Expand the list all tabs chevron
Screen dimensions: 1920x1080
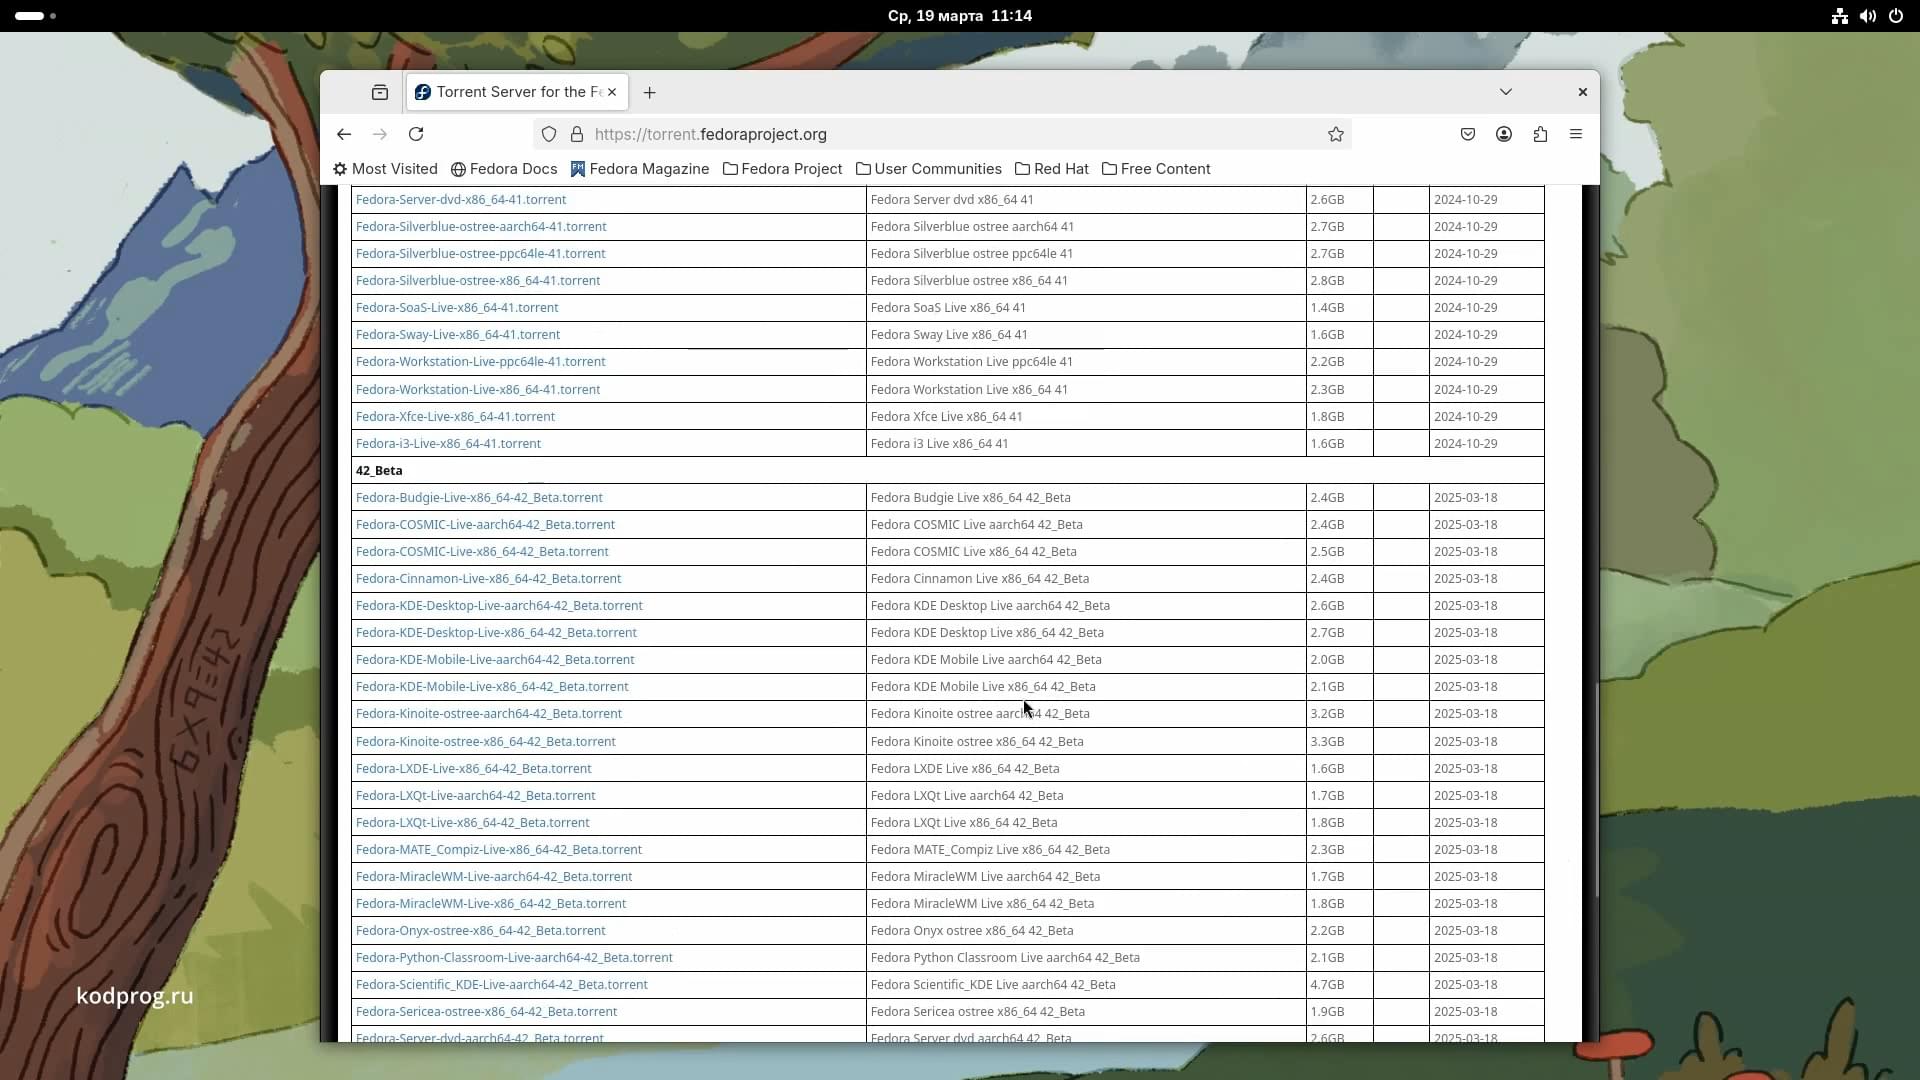[1506, 92]
